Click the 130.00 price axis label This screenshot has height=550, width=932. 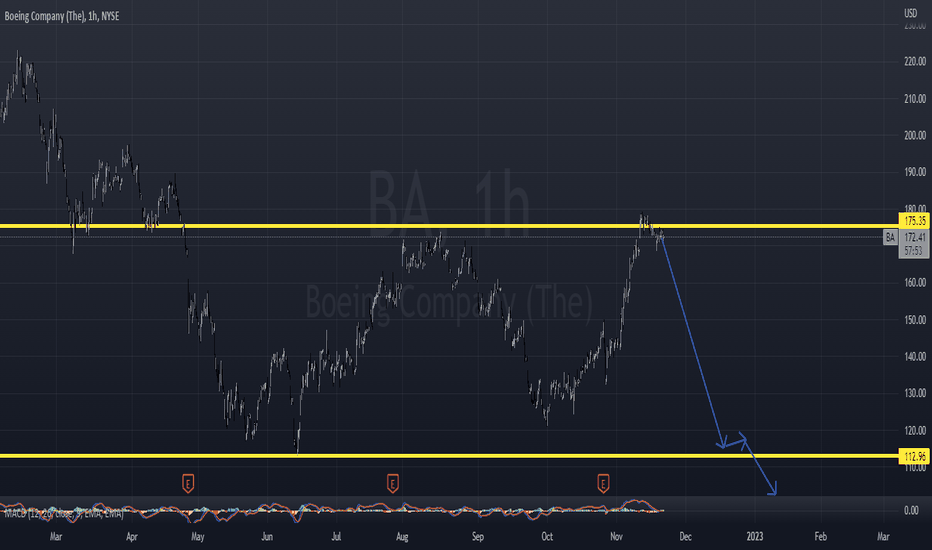[915, 393]
